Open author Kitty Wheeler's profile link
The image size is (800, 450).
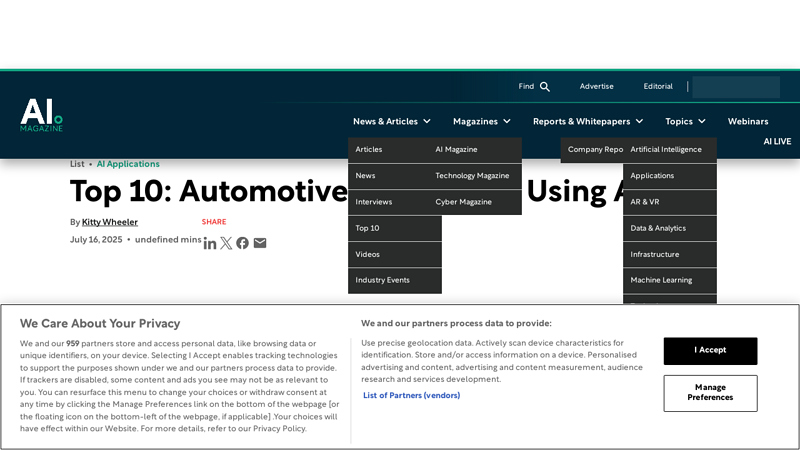coord(110,222)
